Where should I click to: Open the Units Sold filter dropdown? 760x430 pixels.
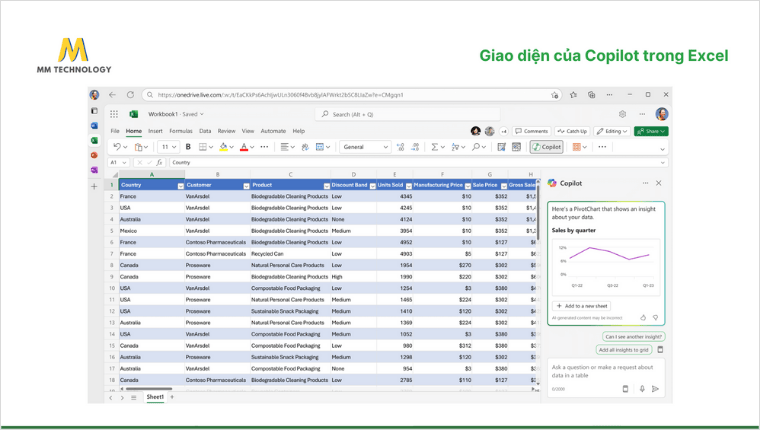pos(409,186)
